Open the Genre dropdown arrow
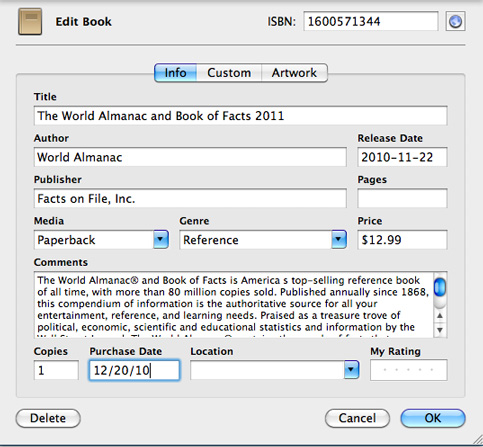The width and height of the screenshot is (483, 447). 339,239
